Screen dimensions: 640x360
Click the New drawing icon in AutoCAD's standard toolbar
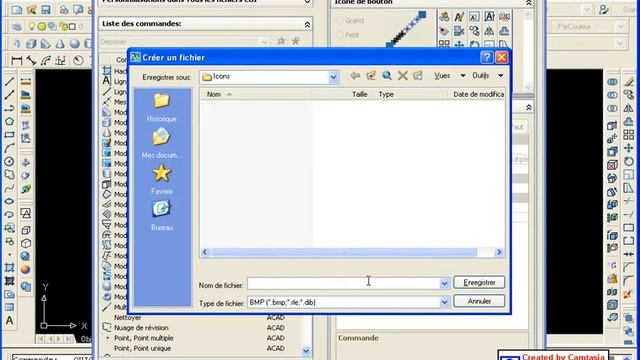(x=16, y=9)
